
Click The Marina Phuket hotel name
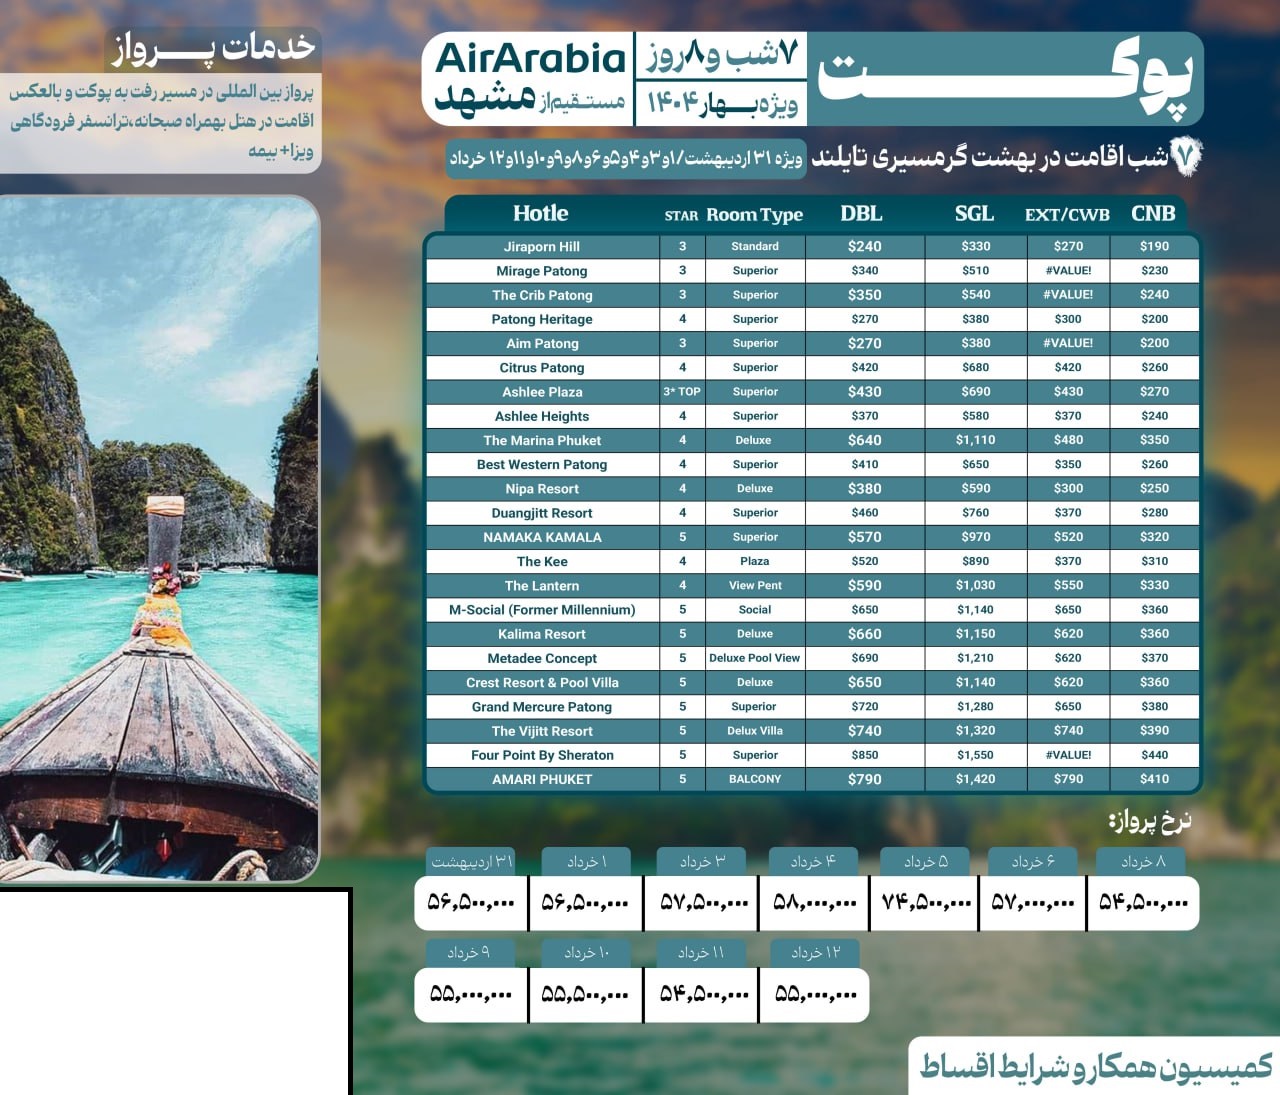coord(542,440)
